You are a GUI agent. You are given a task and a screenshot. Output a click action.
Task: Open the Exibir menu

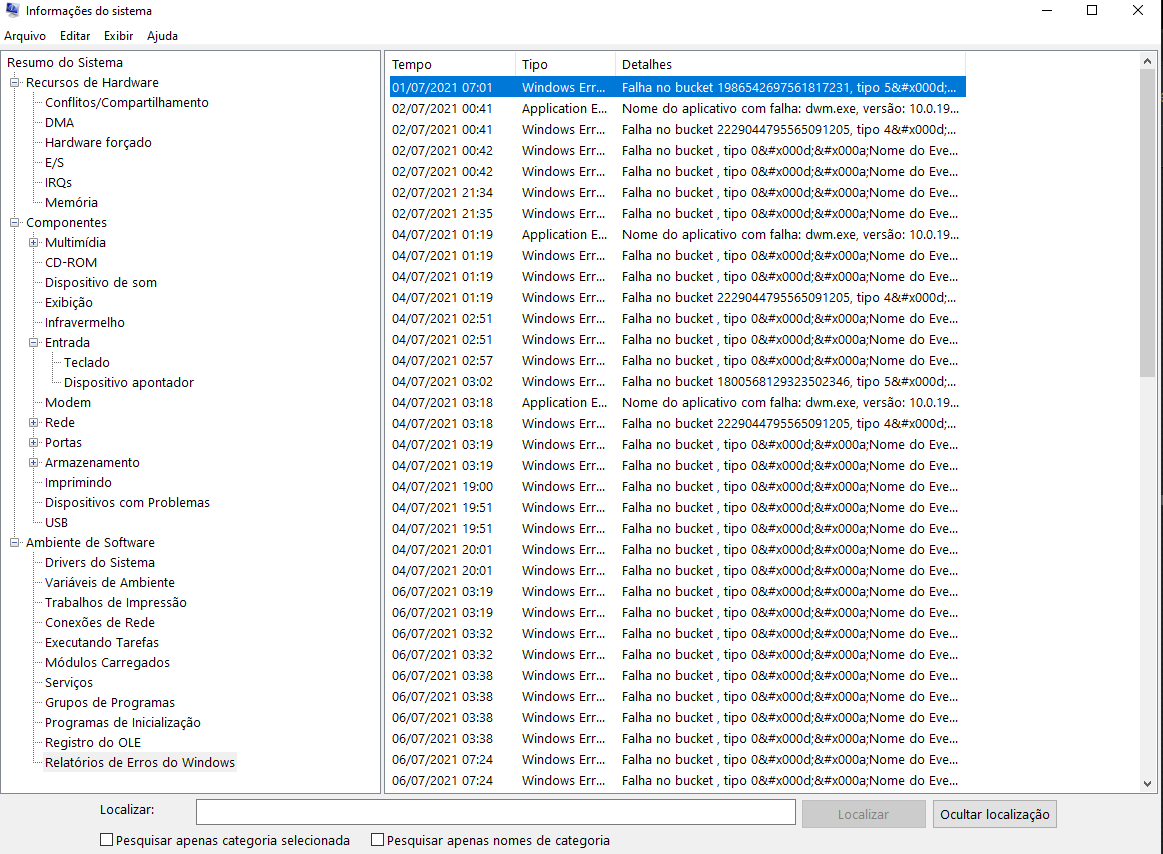(119, 36)
